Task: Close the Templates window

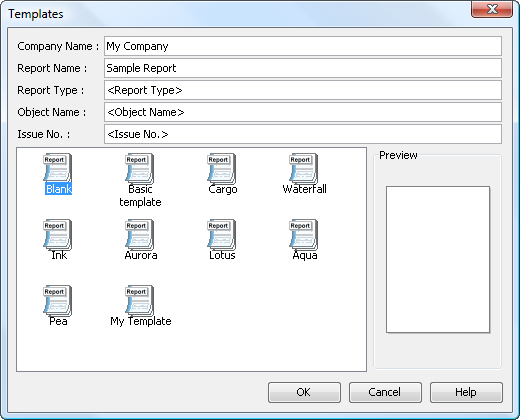Action: point(492,9)
